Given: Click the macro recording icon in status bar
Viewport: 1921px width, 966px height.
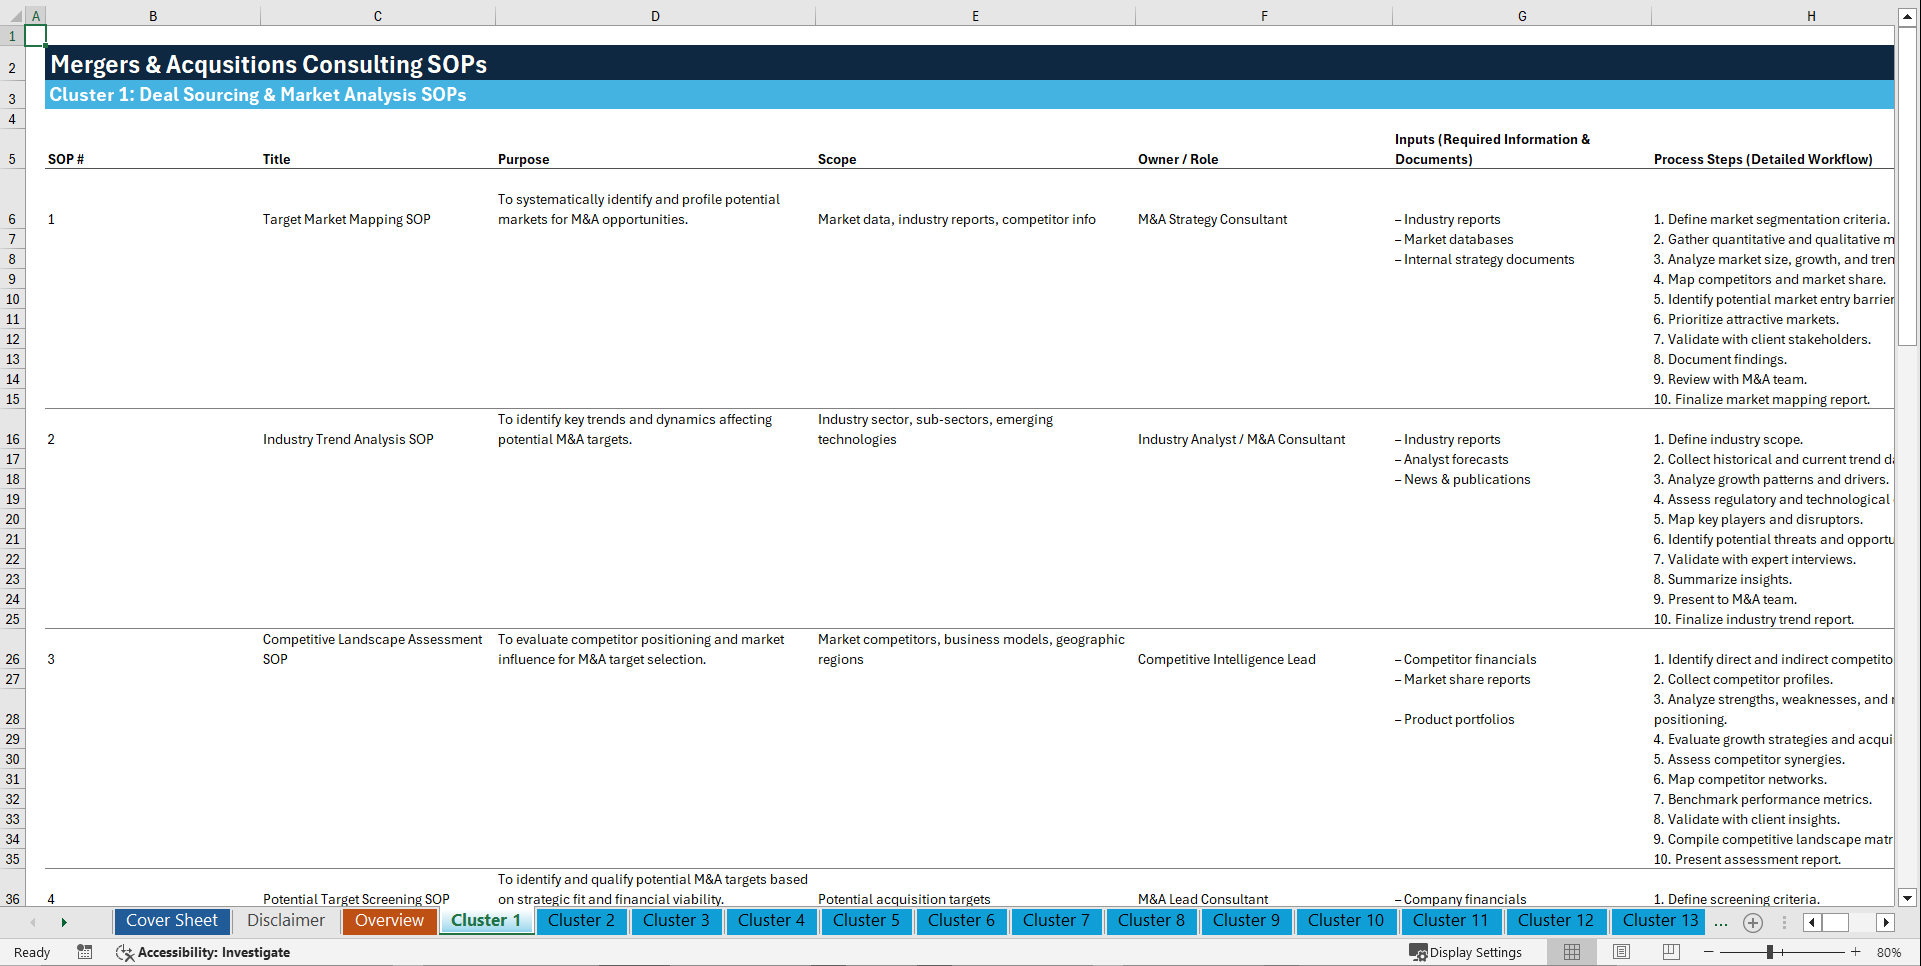Looking at the screenshot, I should (85, 953).
